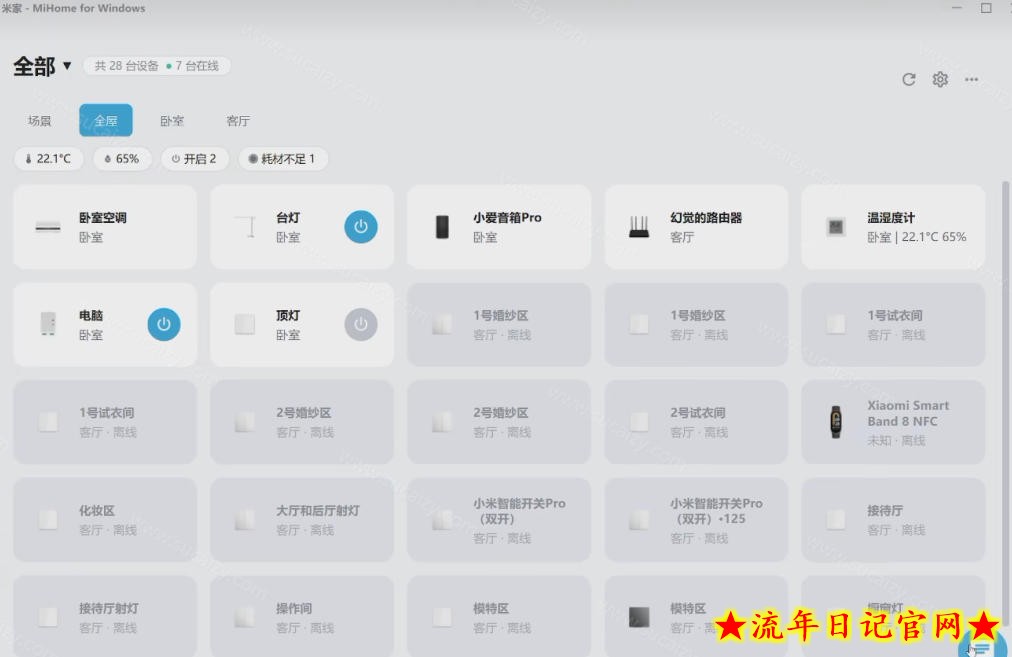Viewport: 1012px width, 657px height.
Task: Open the 卧室空调 device card
Action: pyautogui.click(x=105, y=227)
